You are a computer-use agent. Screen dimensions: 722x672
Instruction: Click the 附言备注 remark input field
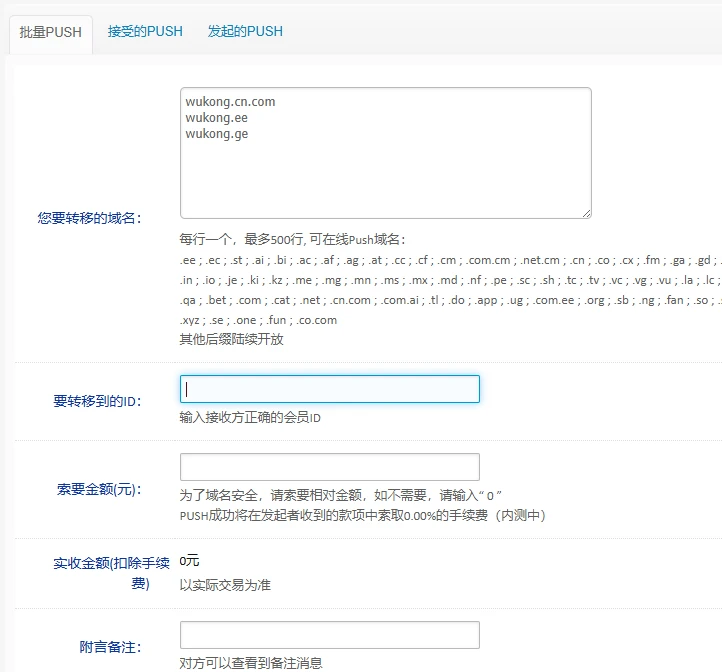click(x=329, y=635)
